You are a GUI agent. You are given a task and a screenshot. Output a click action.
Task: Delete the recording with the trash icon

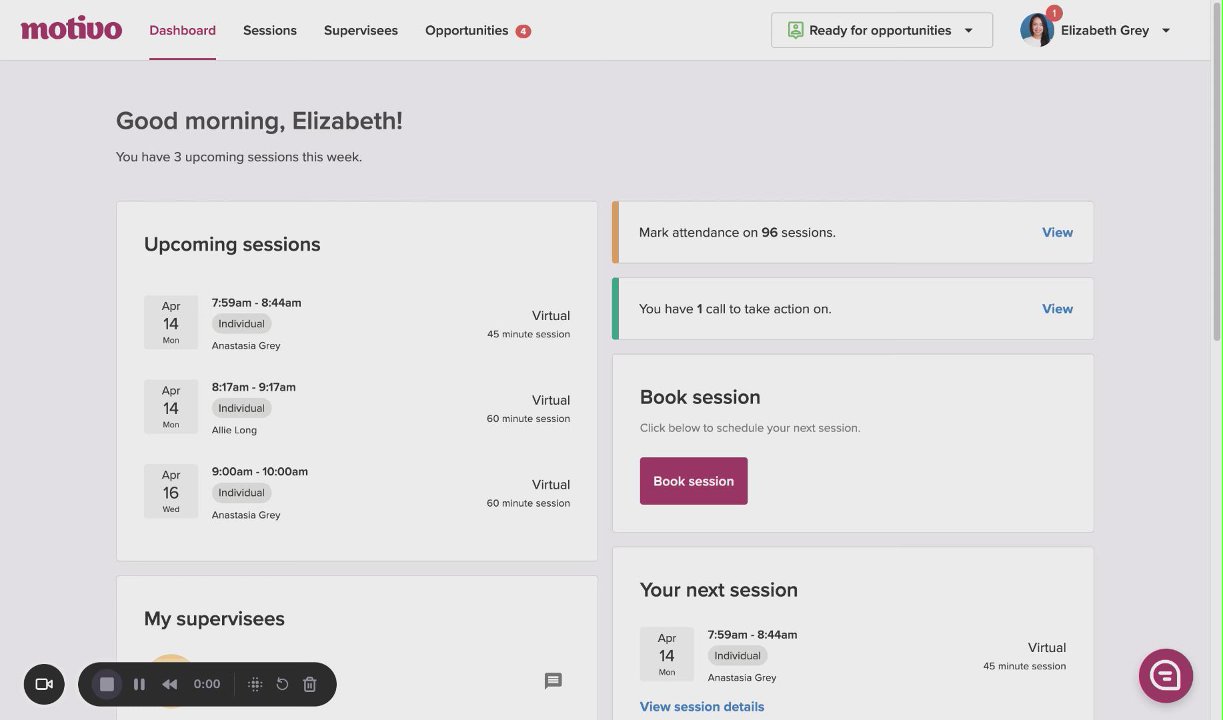point(310,684)
